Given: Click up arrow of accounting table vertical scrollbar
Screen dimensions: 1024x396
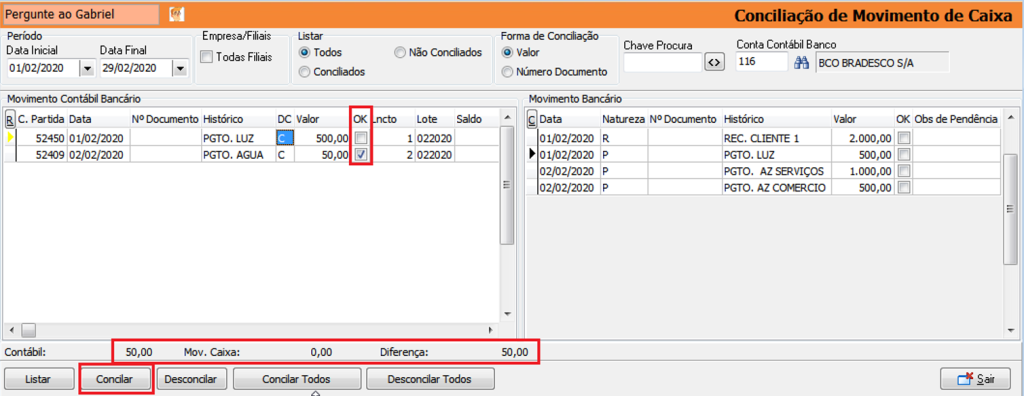Looking at the screenshot, I should pos(506,117).
